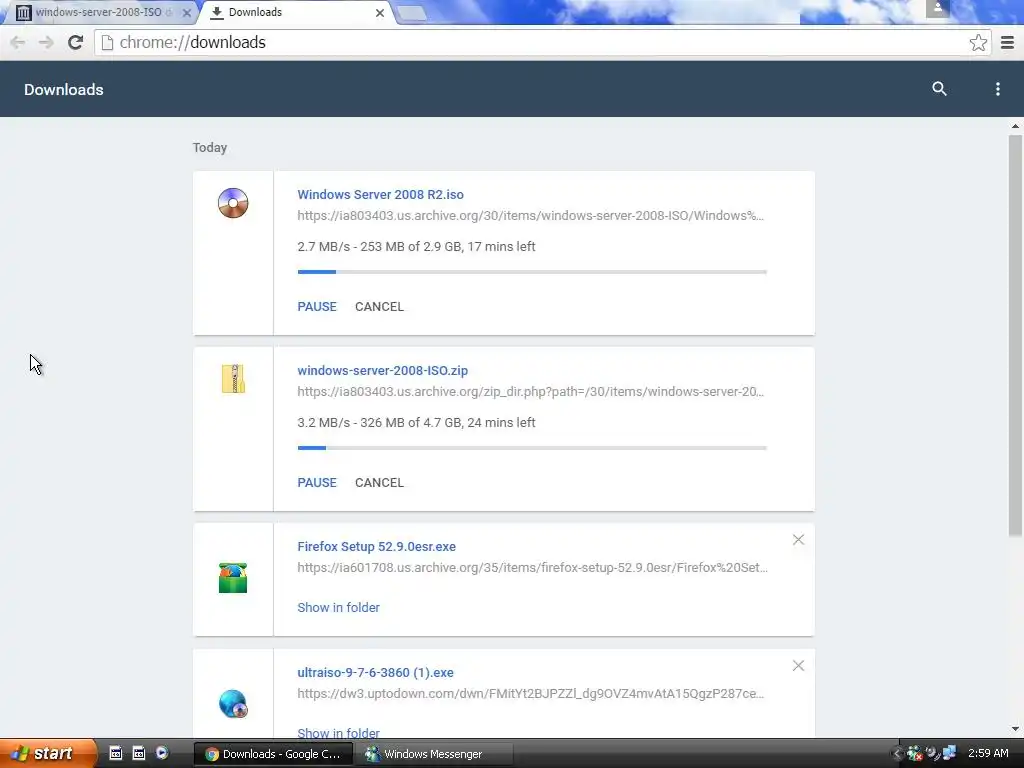Image resolution: width=1024 pixels, height=768 pixels.
Task: Click the media player quick launch icon
Action: (162, 753)
